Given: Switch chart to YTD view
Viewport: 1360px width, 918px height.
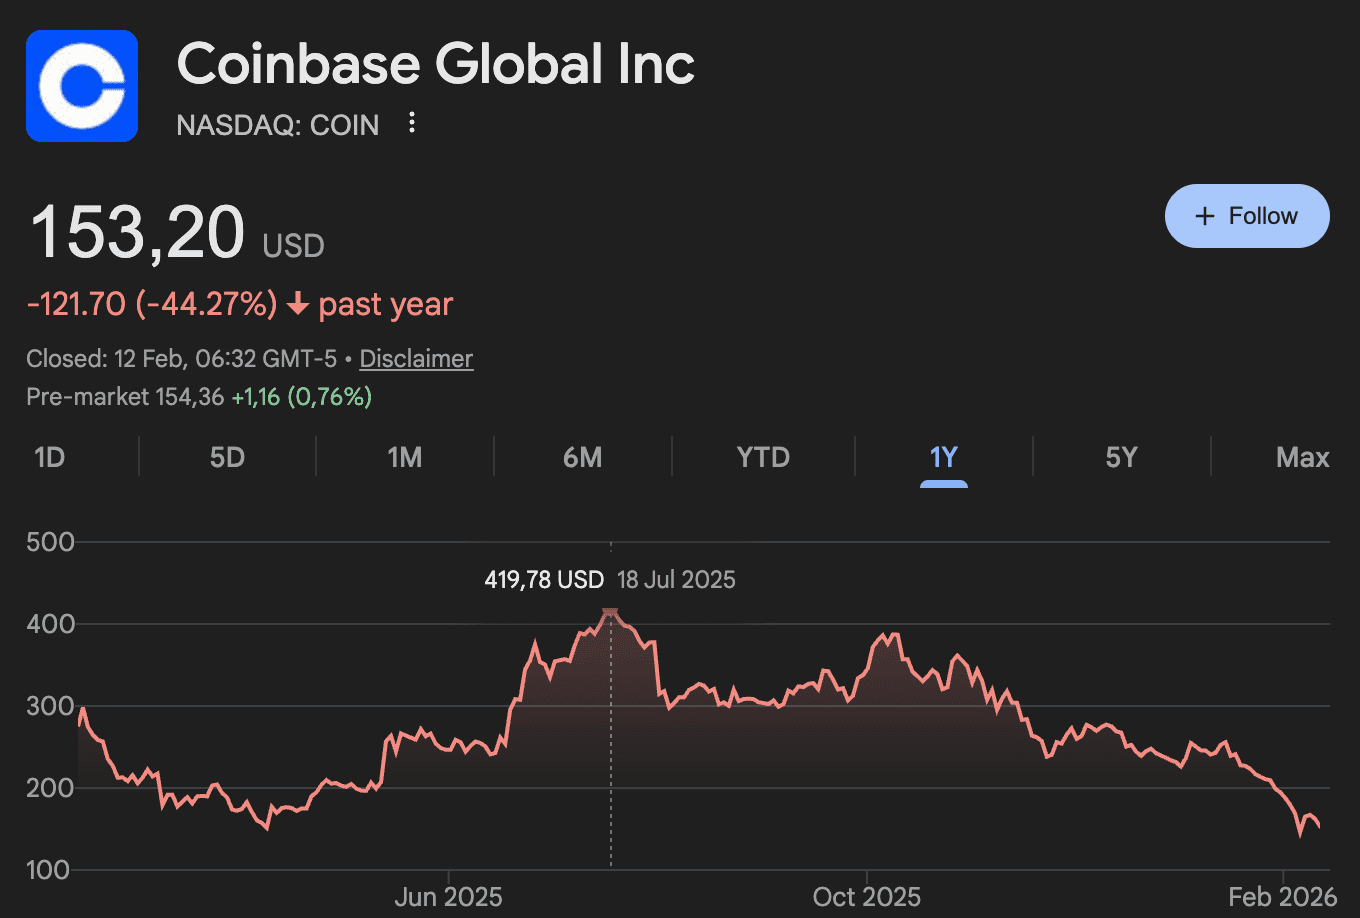Looking at the screenshot, I should (763, 456).
